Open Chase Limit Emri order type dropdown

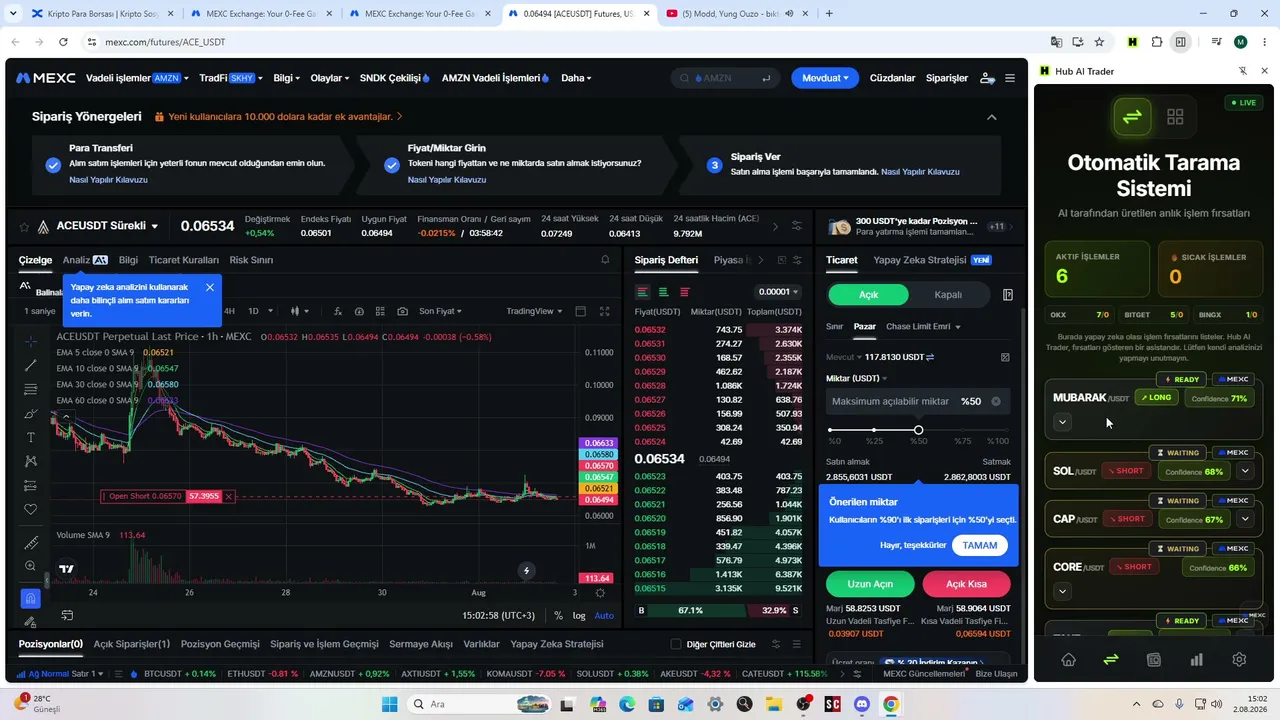coord(923,326)
